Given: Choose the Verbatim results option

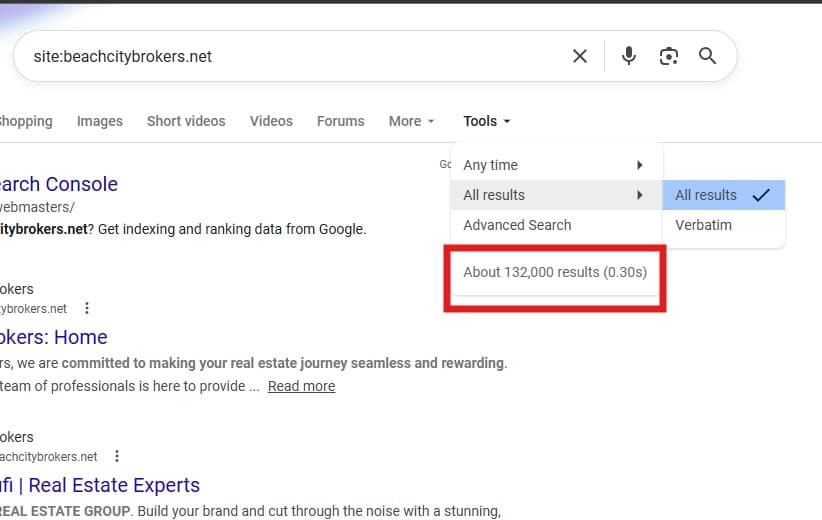Looking at the screenshot, I should tap(704, 225).
